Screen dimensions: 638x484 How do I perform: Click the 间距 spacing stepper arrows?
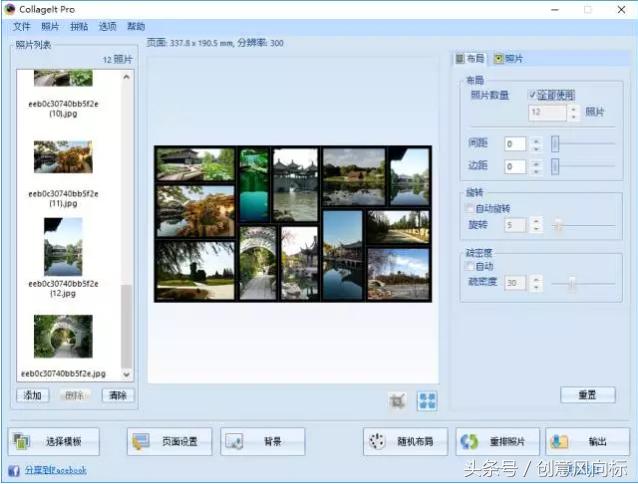(536, 143)
